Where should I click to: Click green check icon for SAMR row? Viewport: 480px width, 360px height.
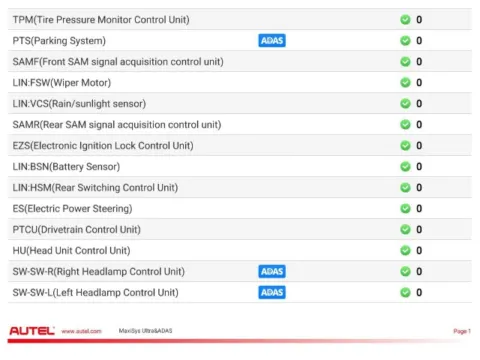(405, 125)
